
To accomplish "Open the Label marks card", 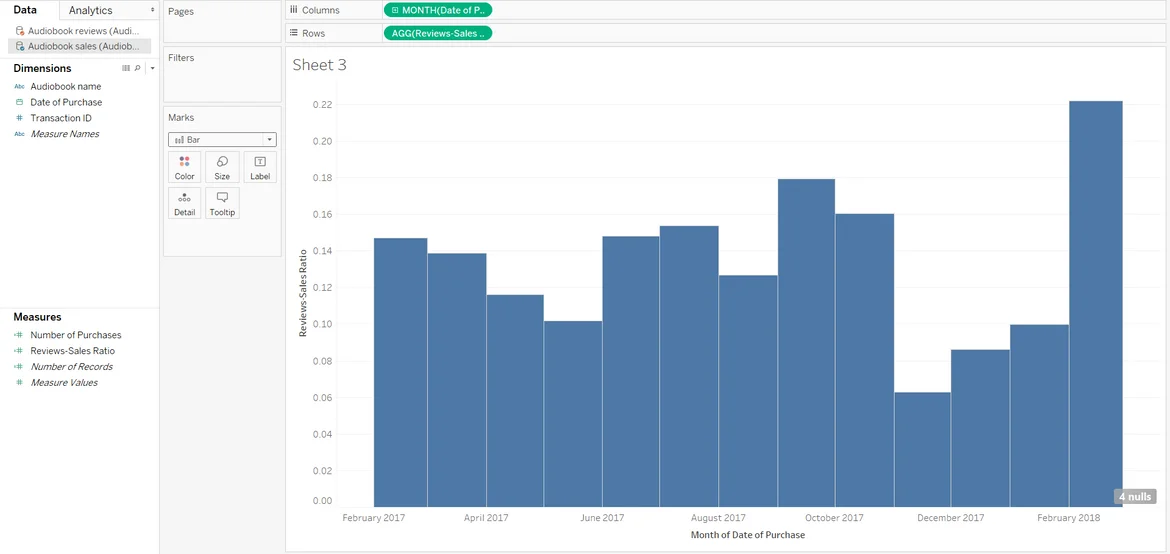I will pos(260,167).
